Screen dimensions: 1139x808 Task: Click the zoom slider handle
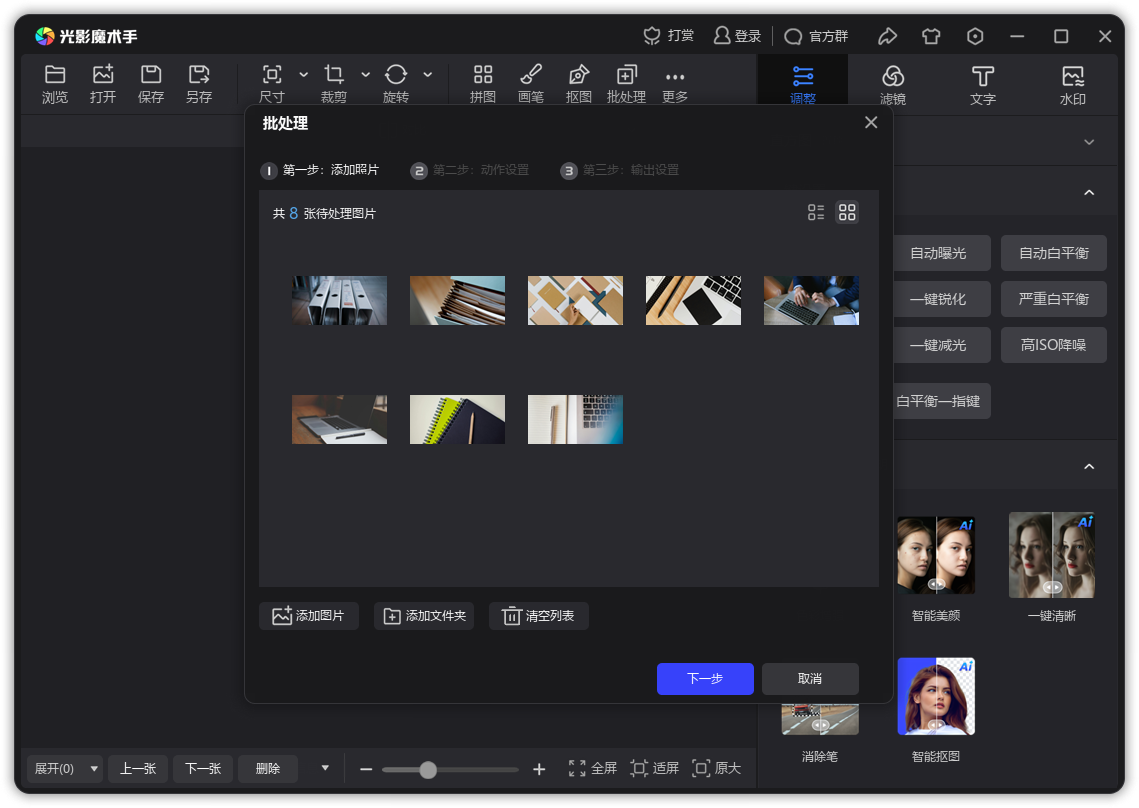coord(428,769)
